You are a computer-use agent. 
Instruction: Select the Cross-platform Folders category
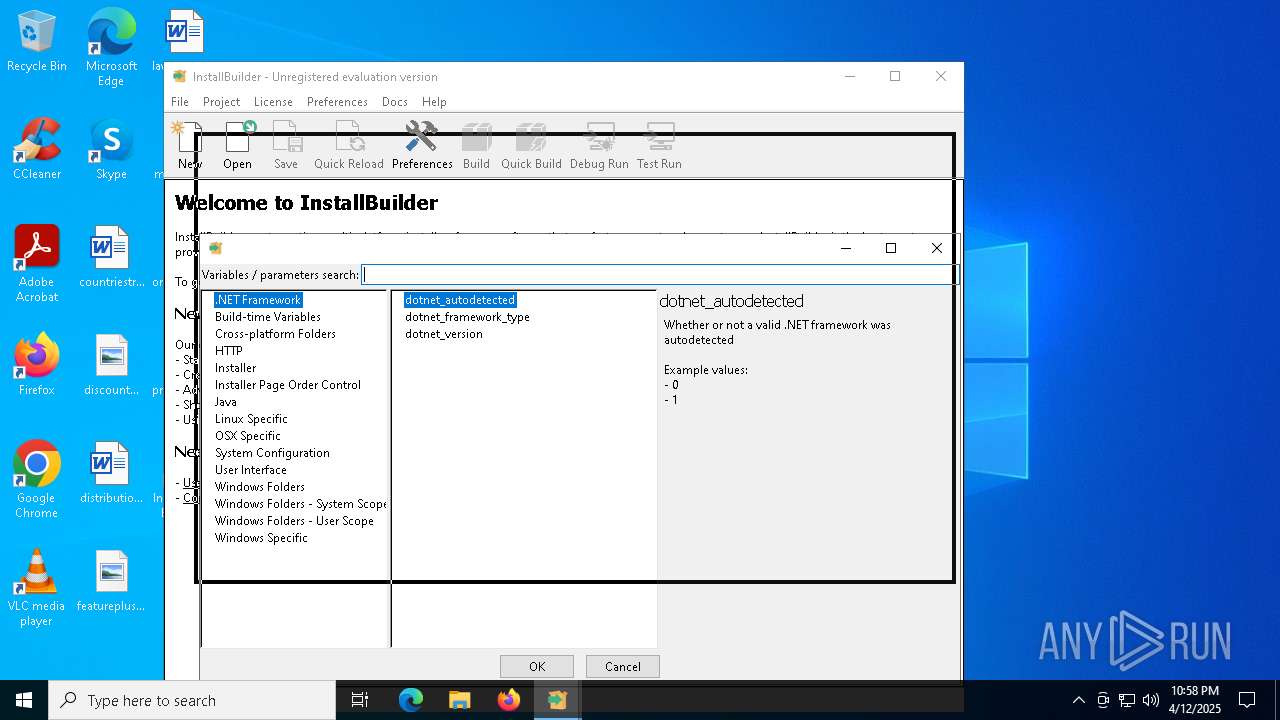pos(275,334)
